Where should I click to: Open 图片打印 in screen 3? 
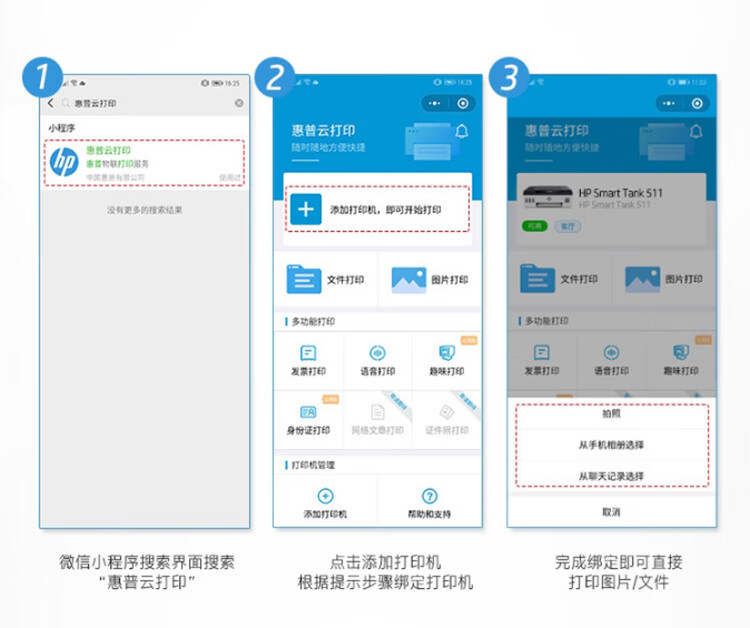664,278
